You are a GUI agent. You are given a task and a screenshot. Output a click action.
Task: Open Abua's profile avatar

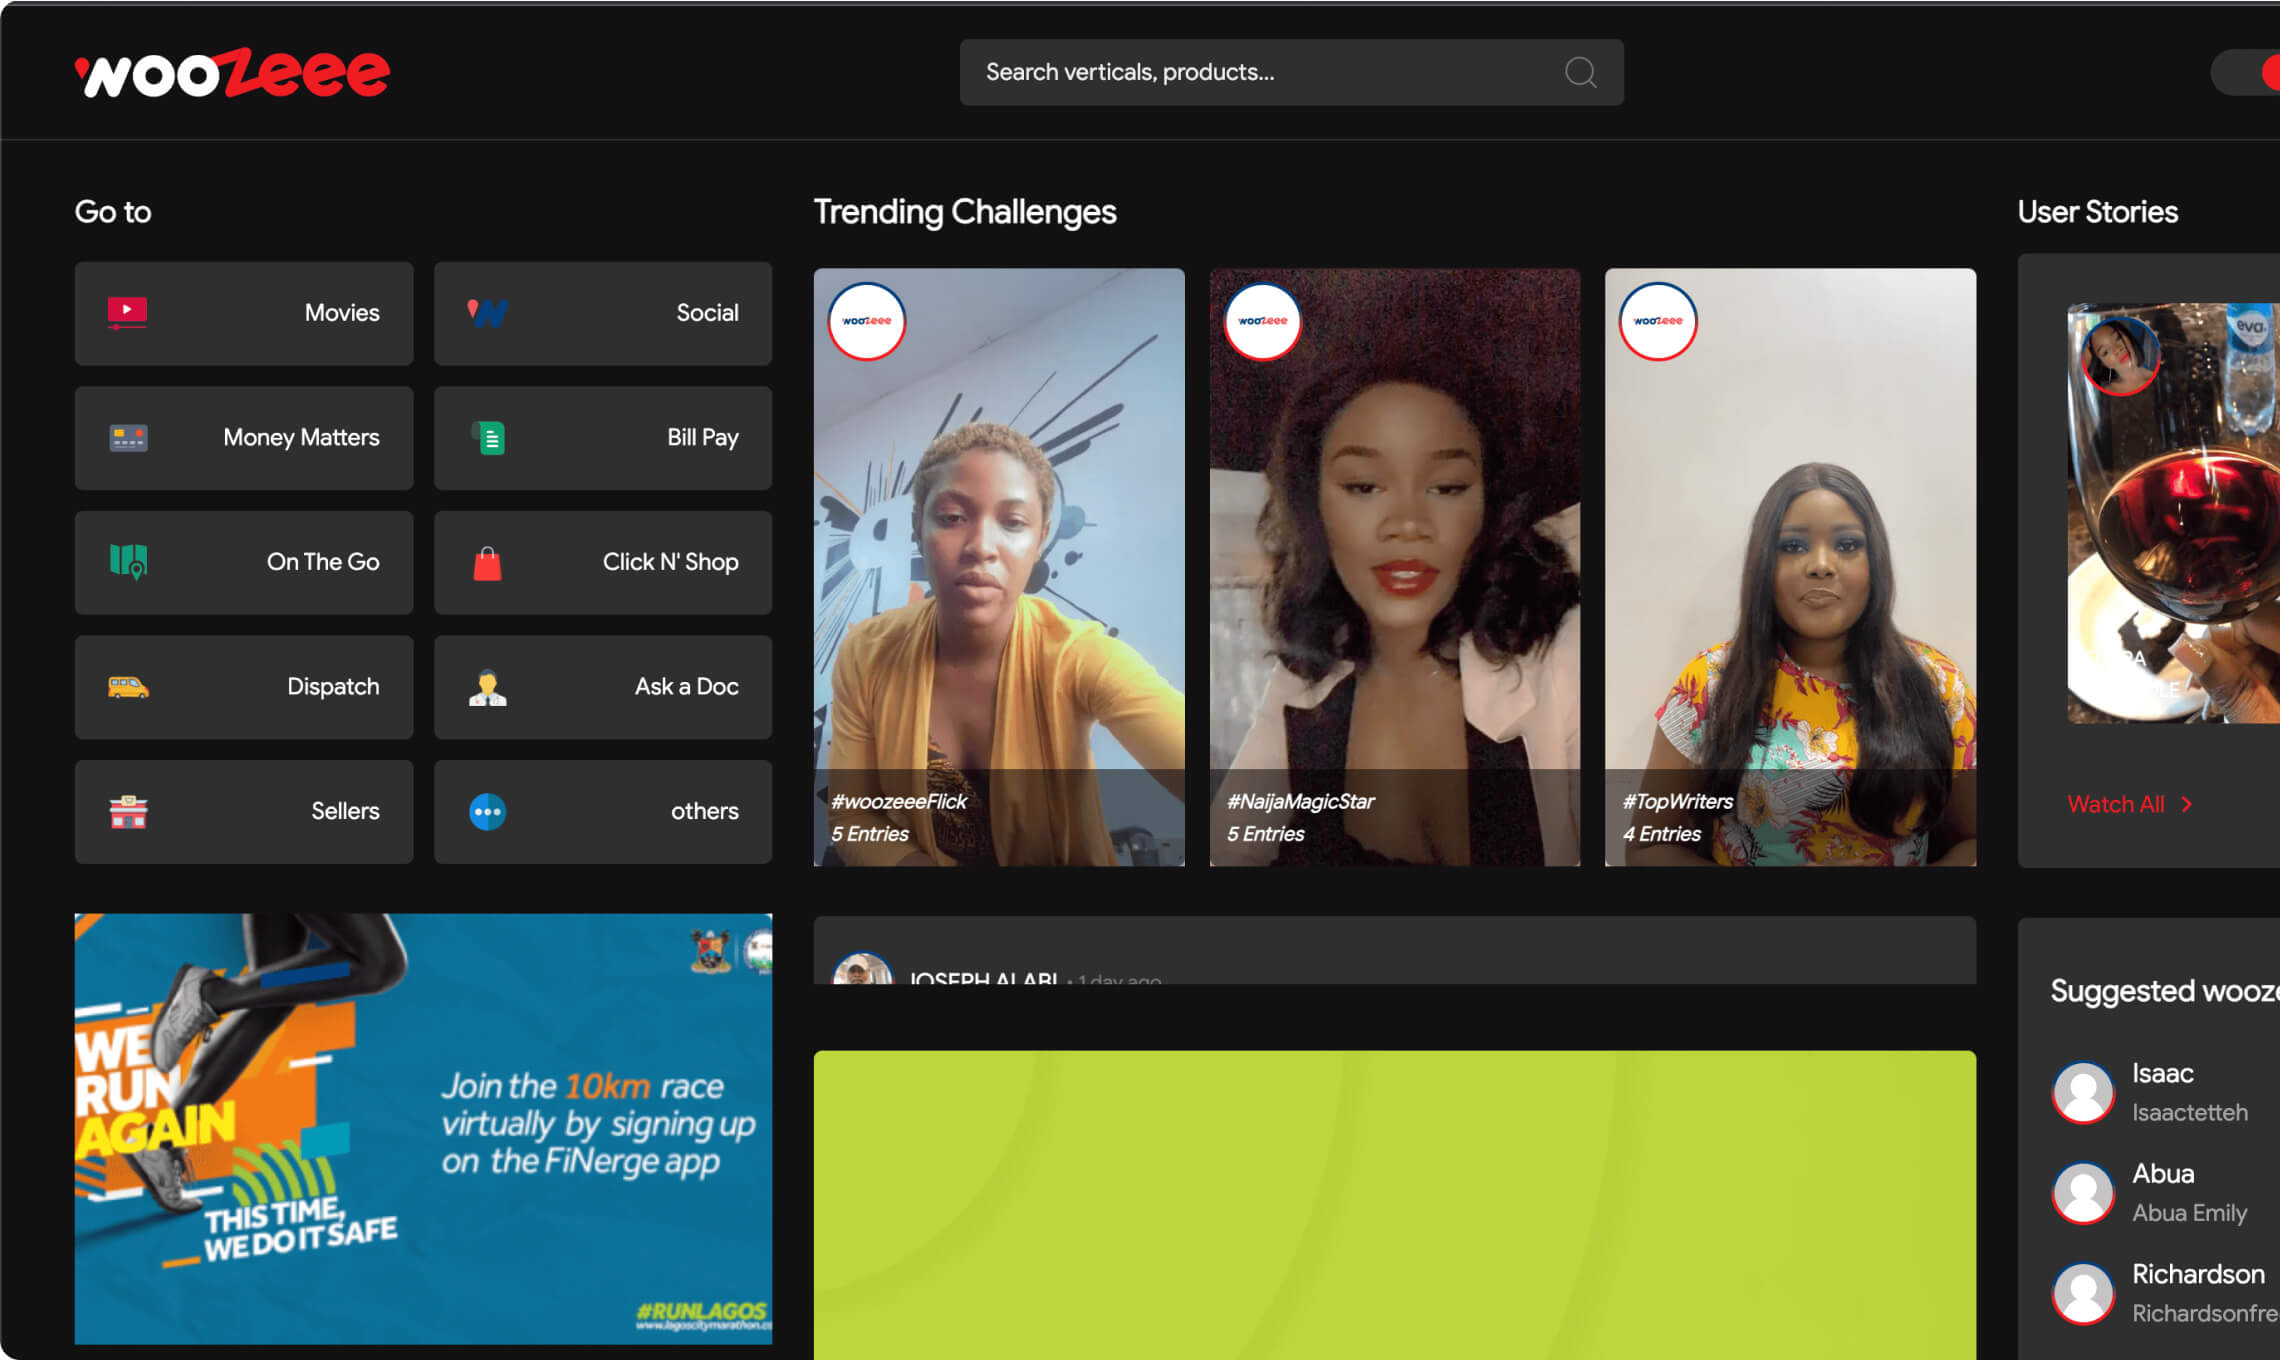[x=2083, y=1192]
